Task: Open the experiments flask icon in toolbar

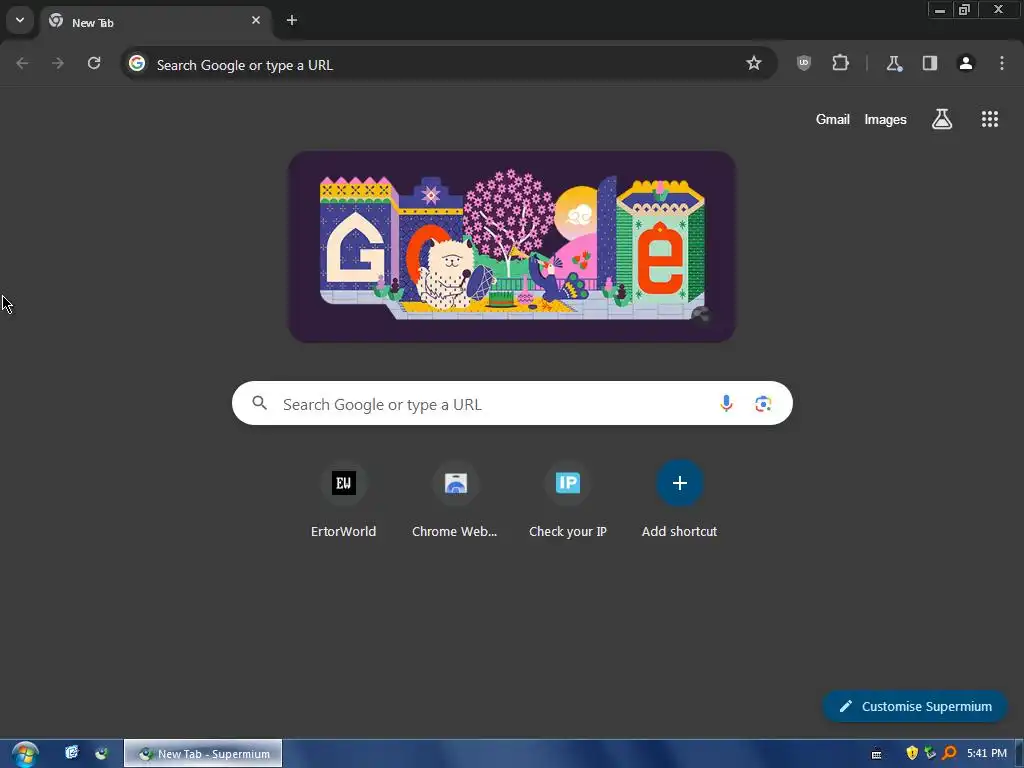Action: [893, 63]
